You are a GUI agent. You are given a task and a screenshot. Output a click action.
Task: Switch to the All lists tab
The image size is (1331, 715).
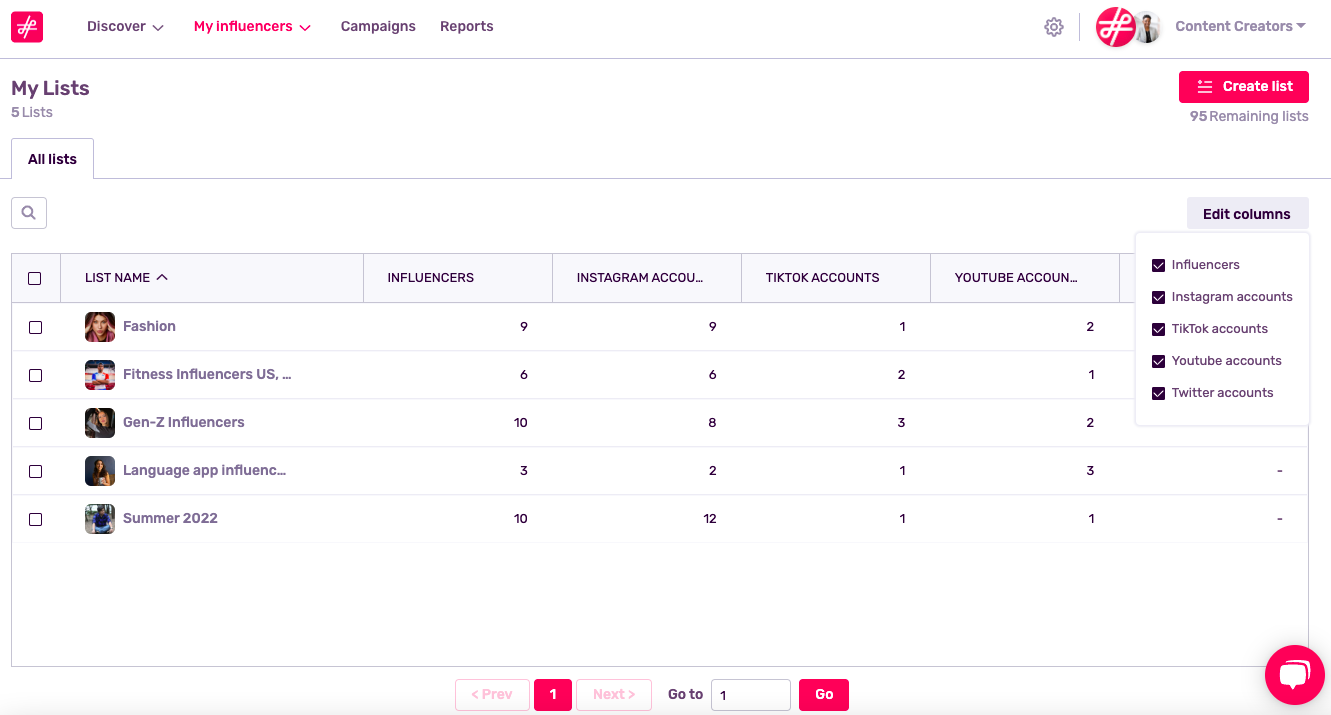52,158
